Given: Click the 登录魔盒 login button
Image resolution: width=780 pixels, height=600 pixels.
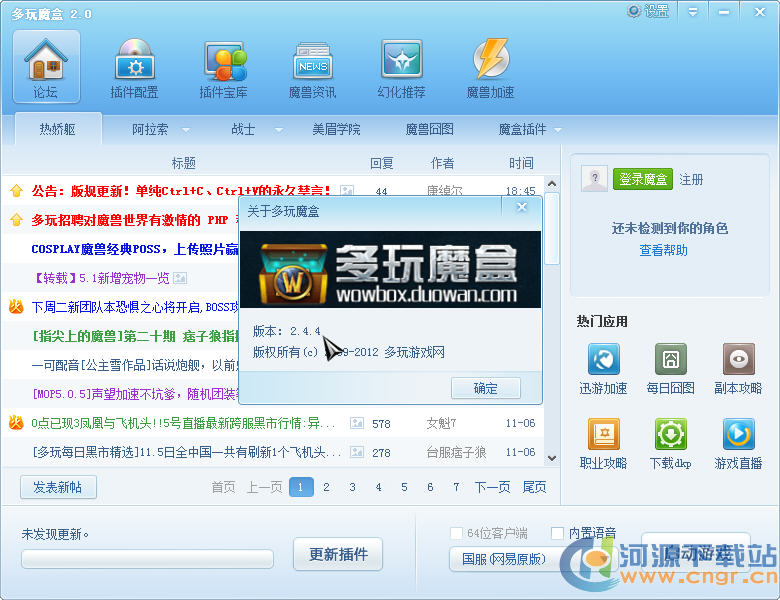Looking at the screenshot, I should click(x=643, y=179).
